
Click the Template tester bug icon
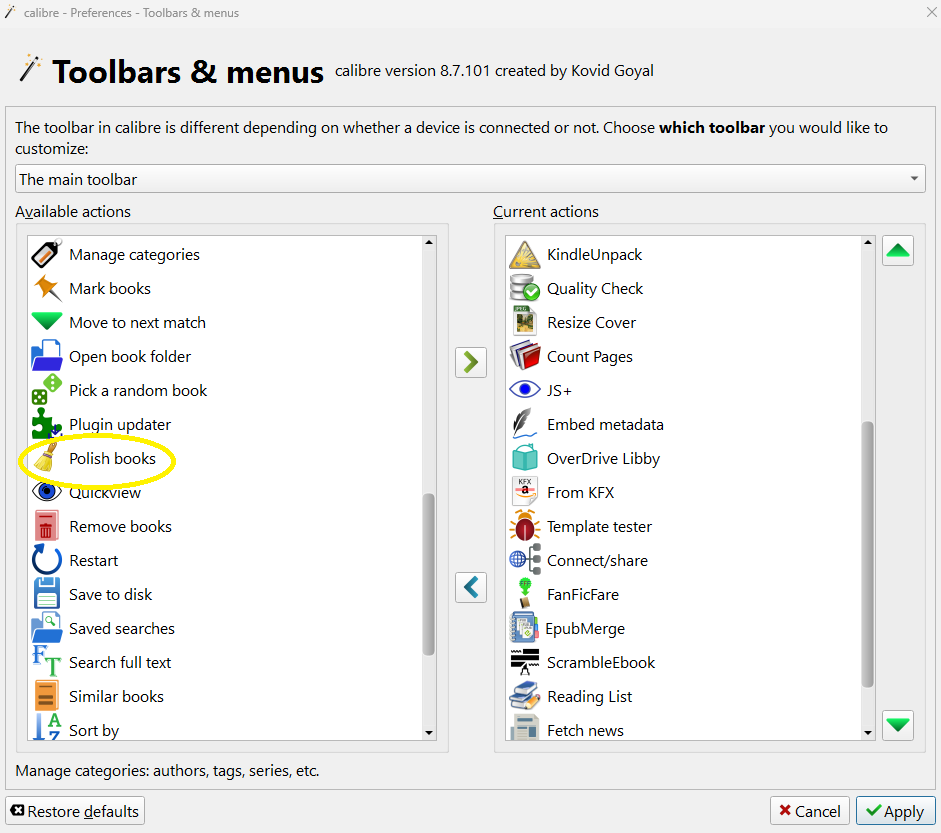point(525,527)
